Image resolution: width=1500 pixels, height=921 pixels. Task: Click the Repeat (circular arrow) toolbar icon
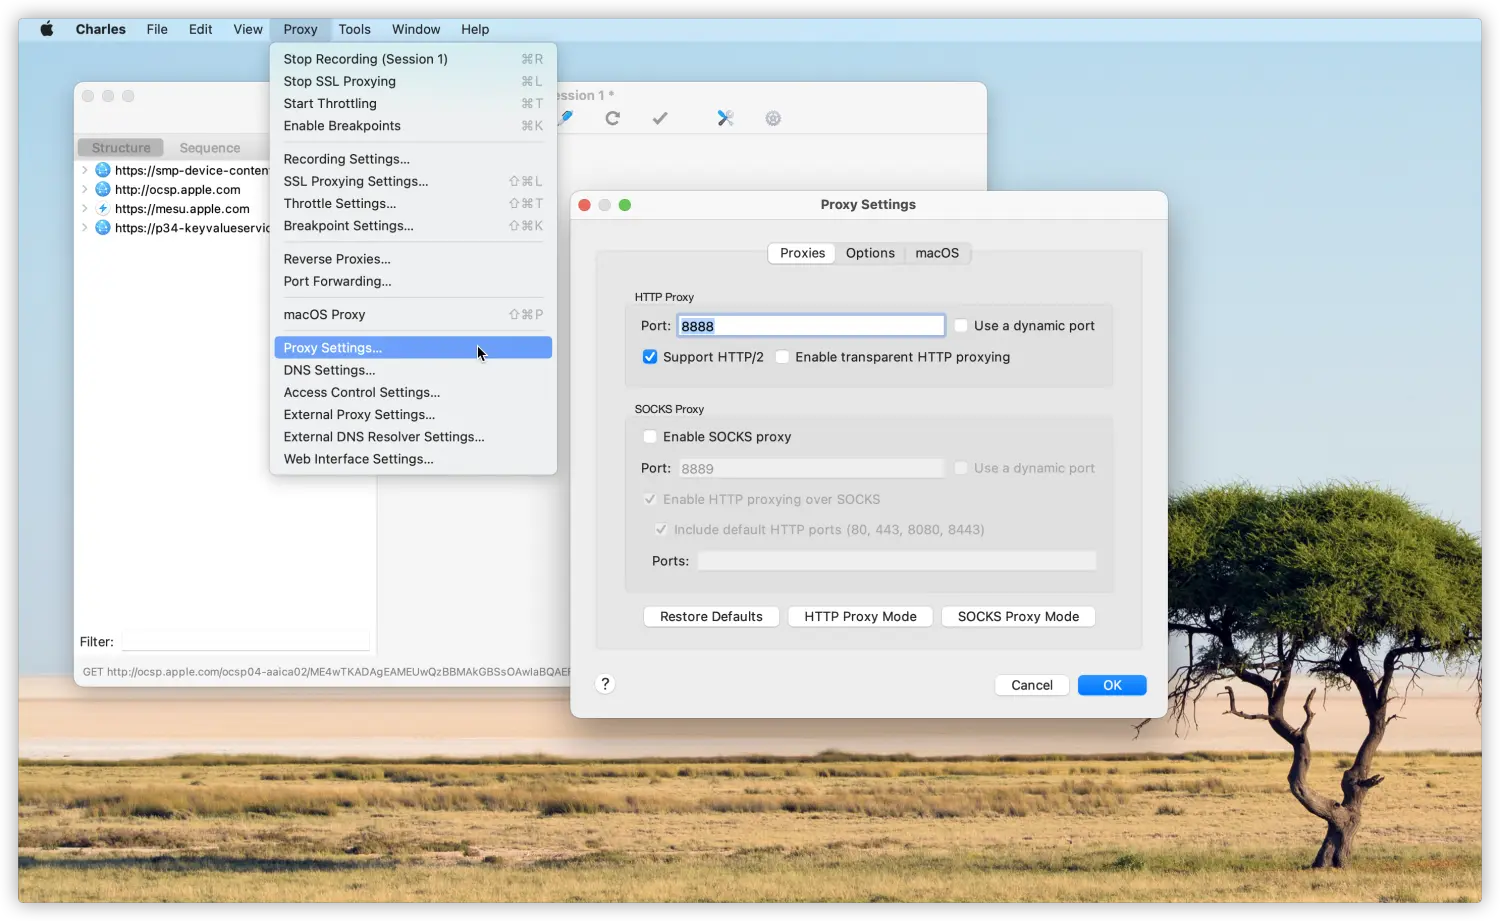point(613,118)
